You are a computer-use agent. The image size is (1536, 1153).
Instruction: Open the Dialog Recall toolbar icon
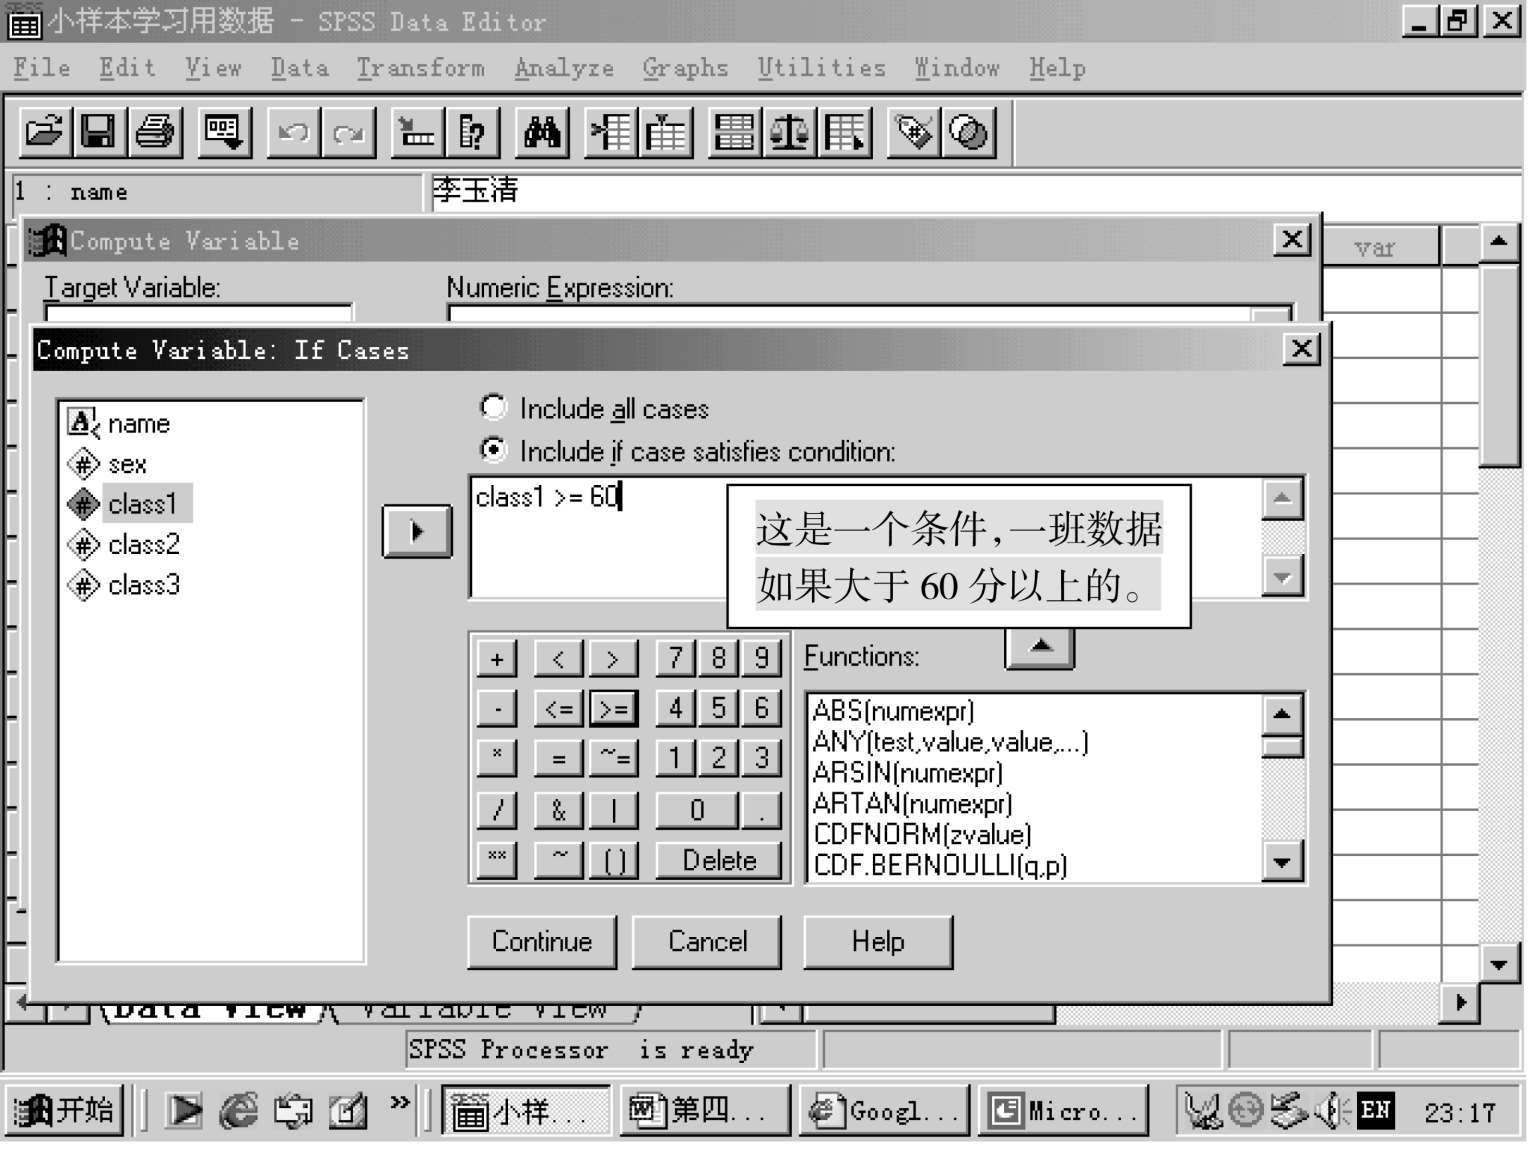pyautogui.click(x=223, y=132)
